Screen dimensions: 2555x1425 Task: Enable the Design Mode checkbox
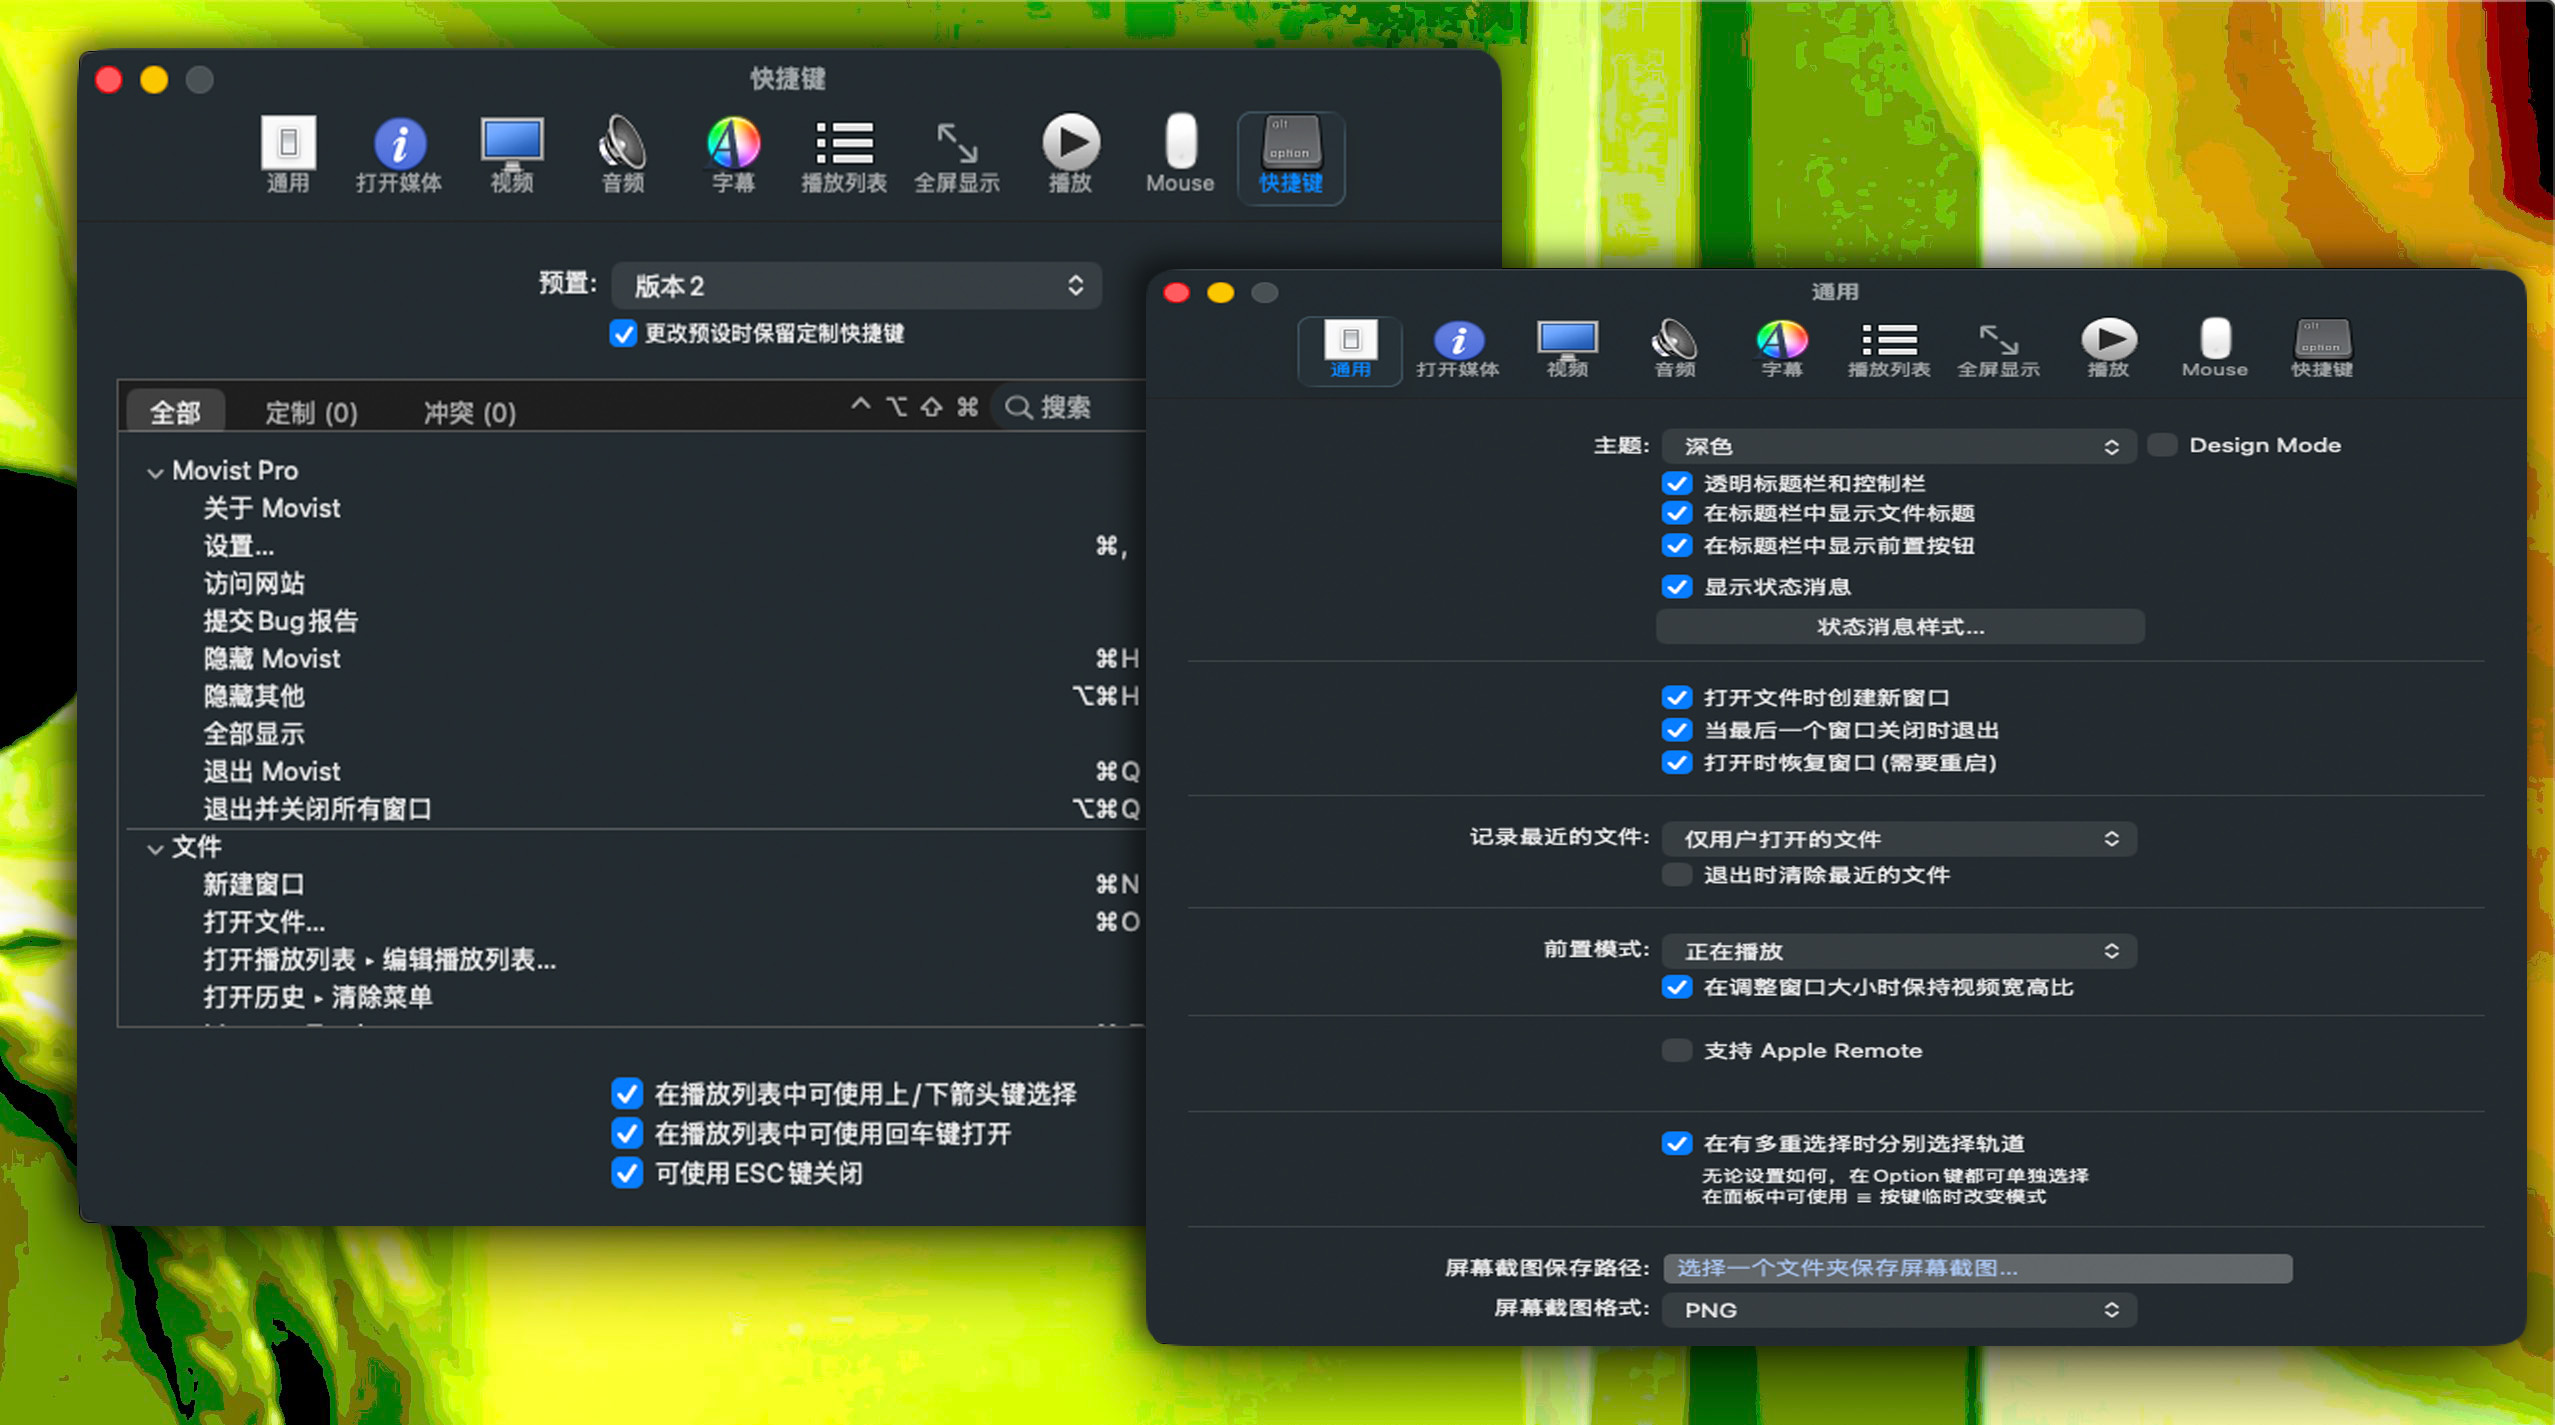click(2163, 445)
